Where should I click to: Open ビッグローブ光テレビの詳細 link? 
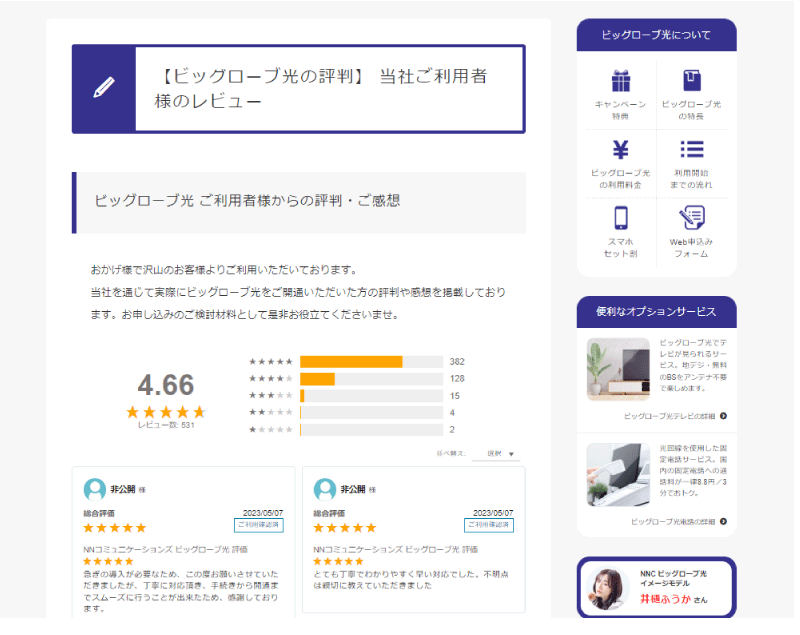669,416
